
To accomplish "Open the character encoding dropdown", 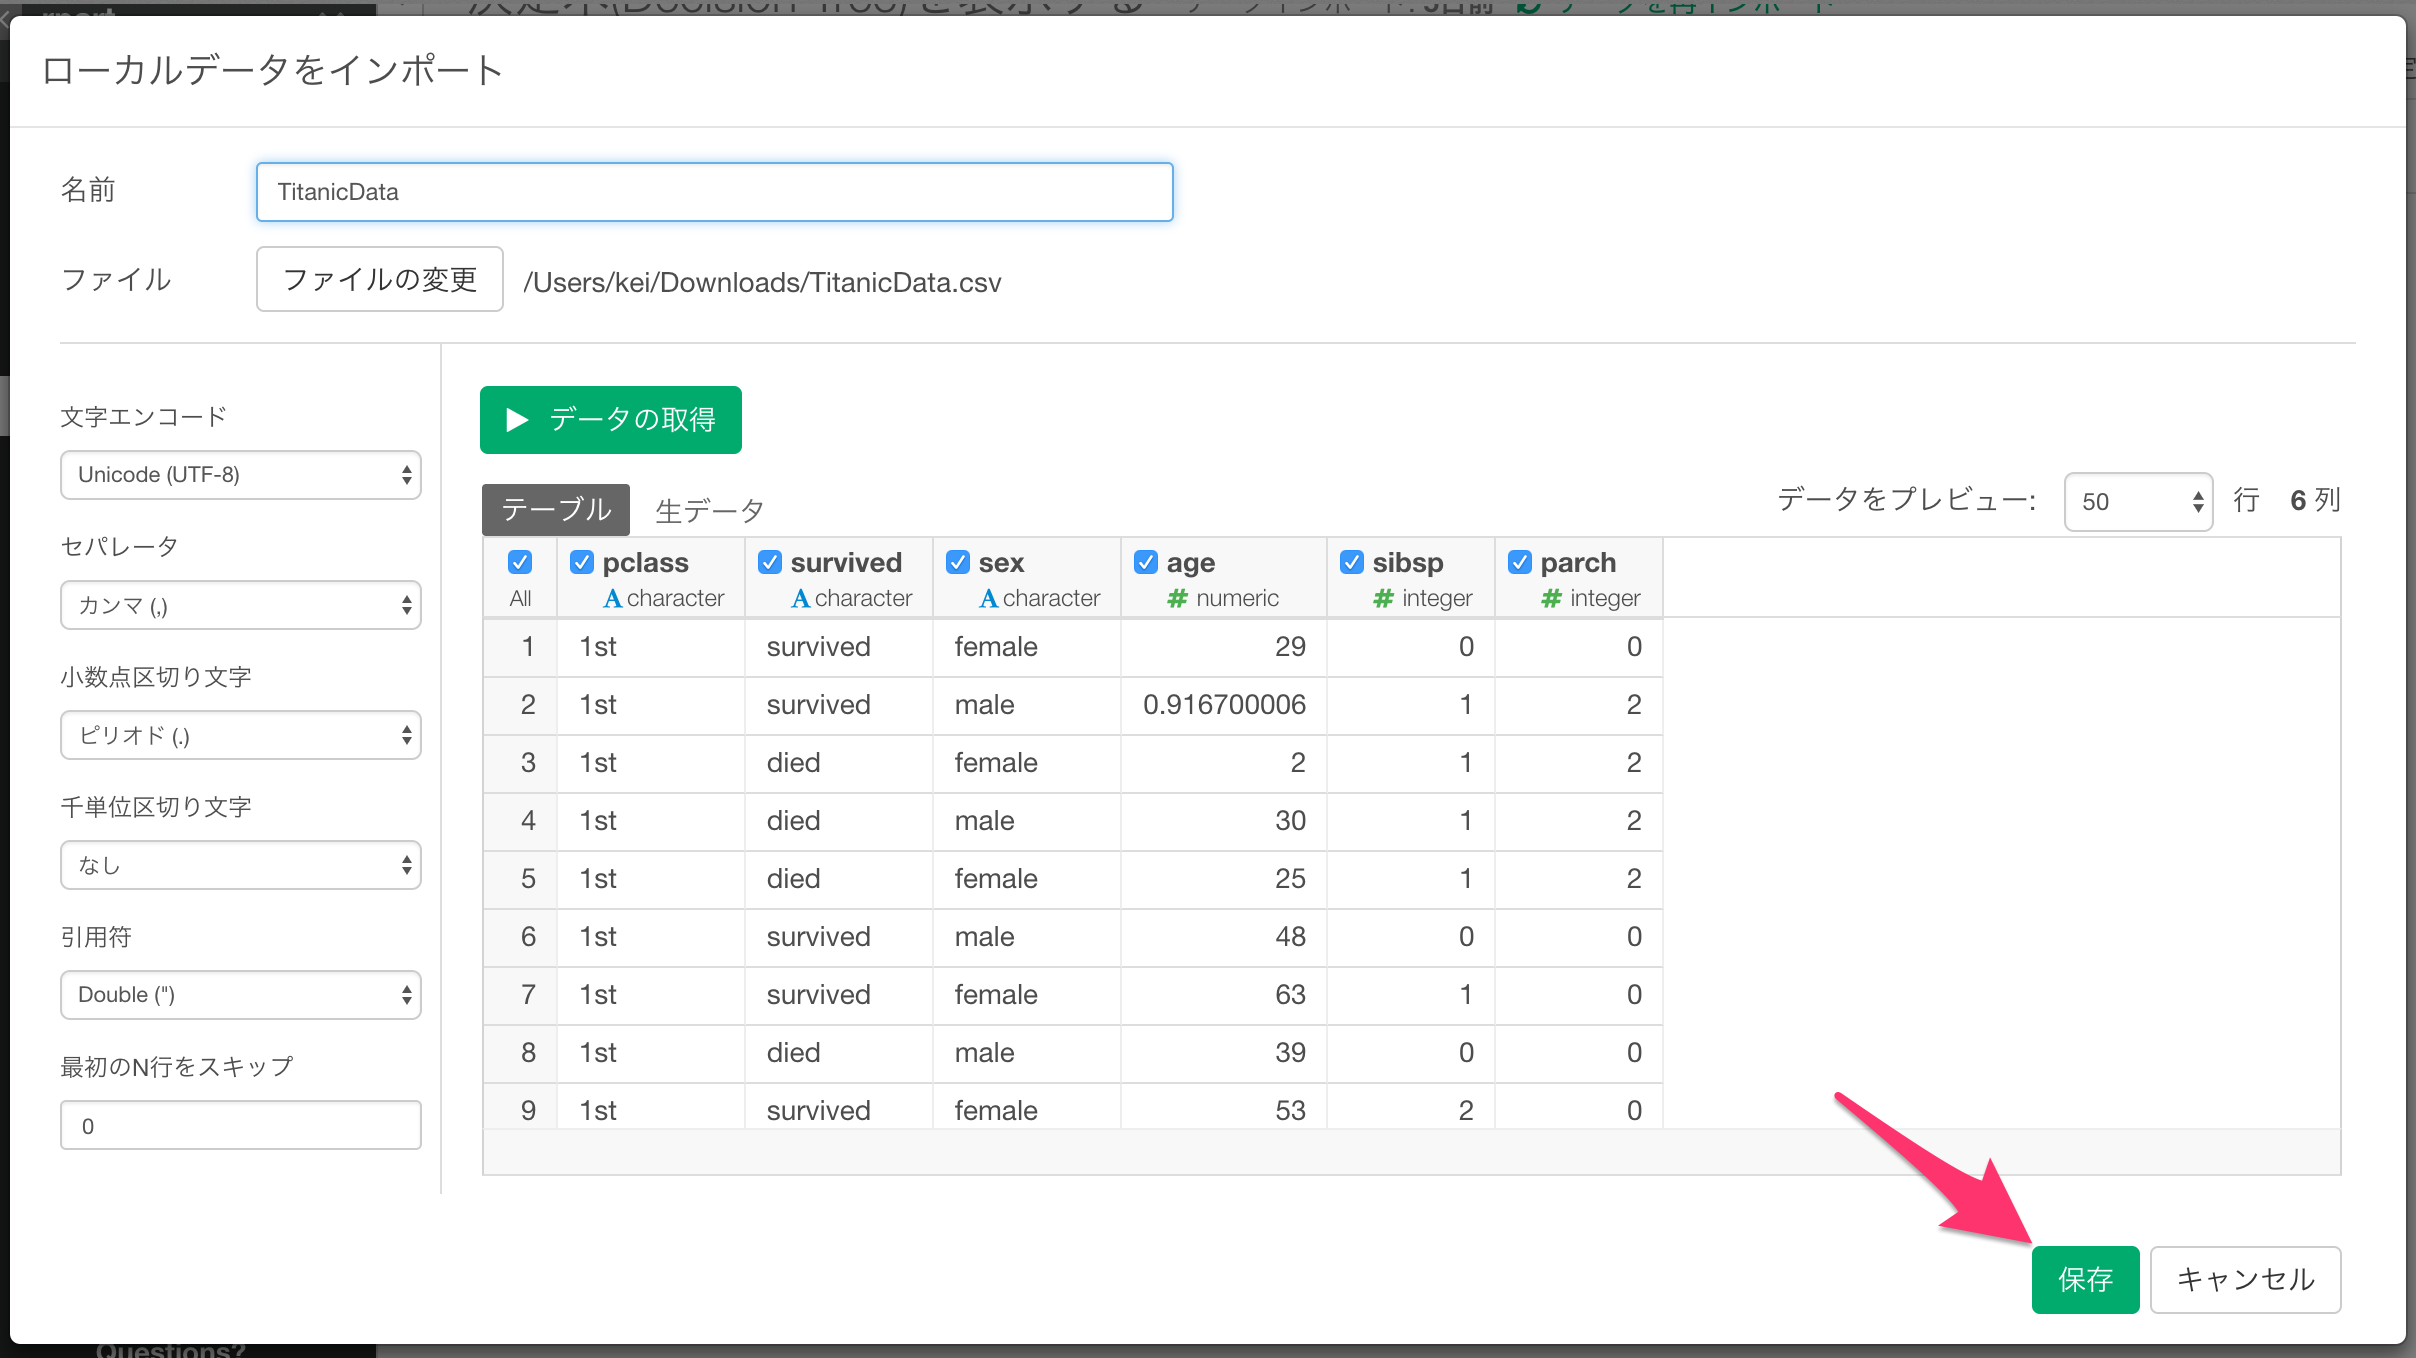I will tap(240, 475).
